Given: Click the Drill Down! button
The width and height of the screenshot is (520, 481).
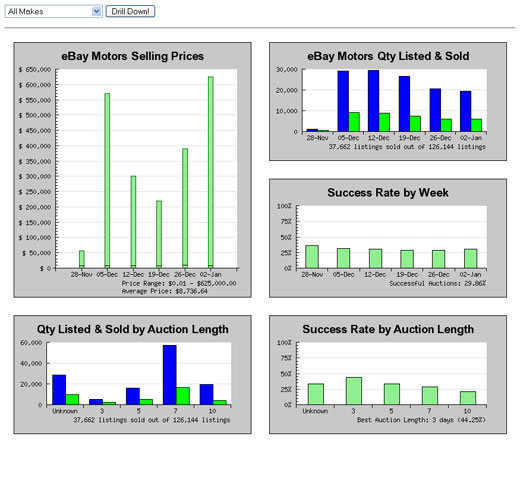Looking at the screenshot, I should 130,11.
